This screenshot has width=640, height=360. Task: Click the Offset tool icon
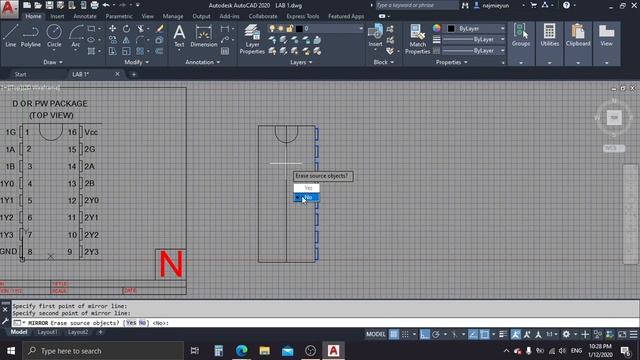click(x=159, y=51)
